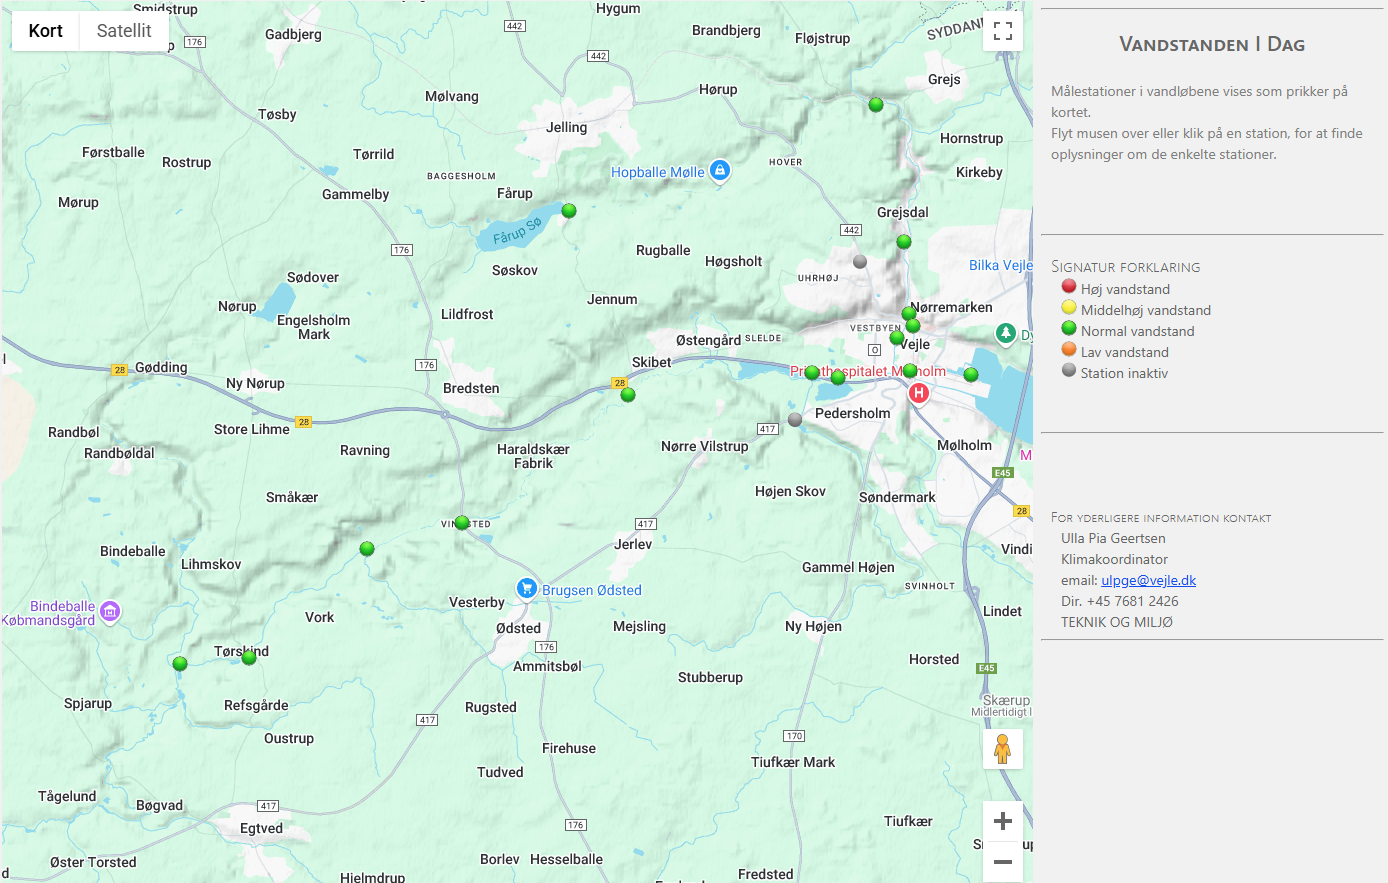This screenshot has height=883, width=1388.
Task: Click route 176 shield near Bredsten
Action: (x=424, y=365)
